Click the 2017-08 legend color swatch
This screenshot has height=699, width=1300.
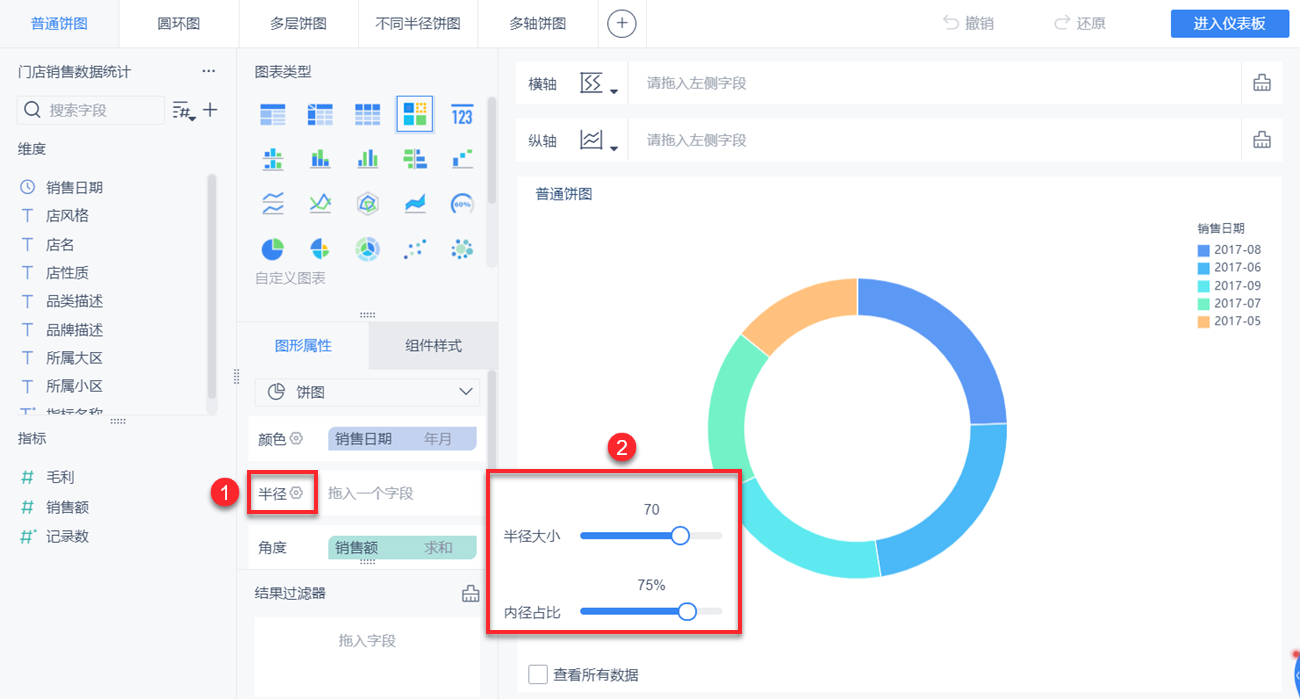point(1204,250)
